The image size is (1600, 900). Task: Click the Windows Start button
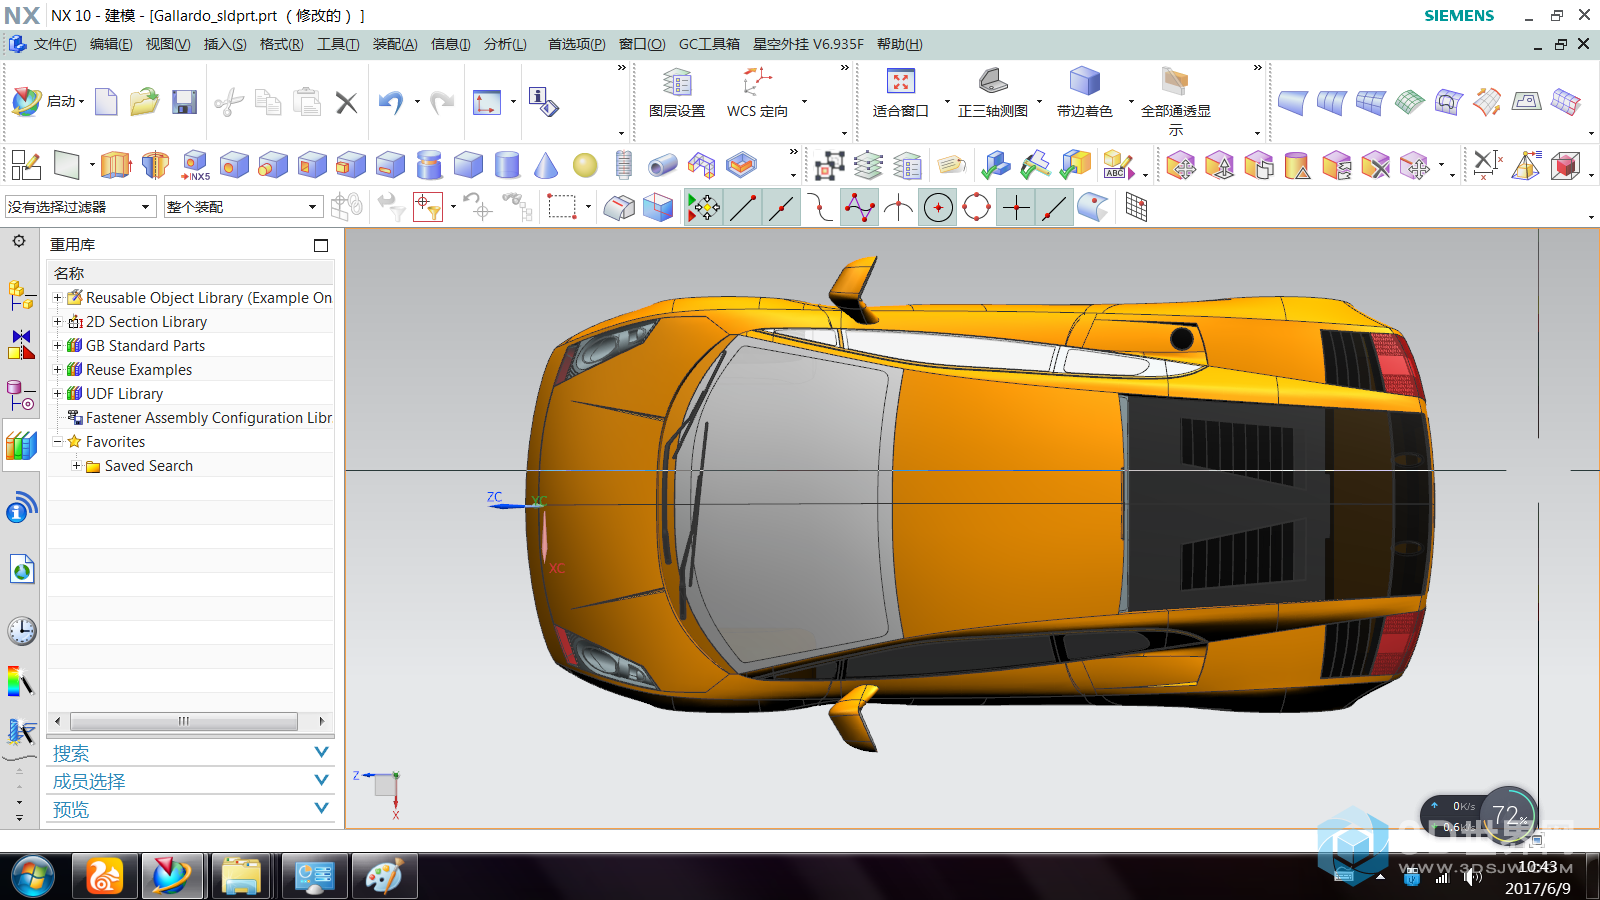[32, 877]
